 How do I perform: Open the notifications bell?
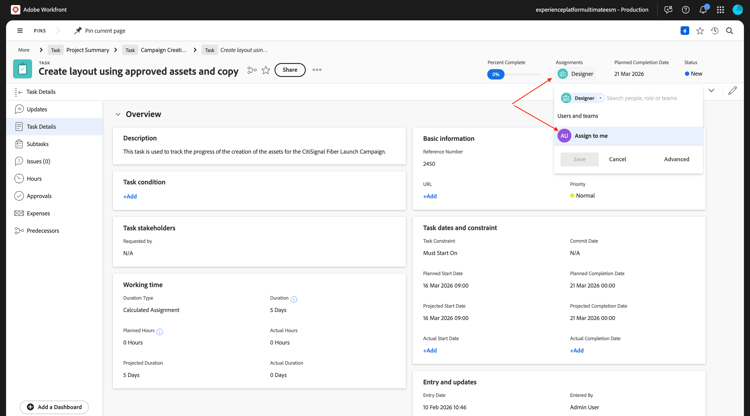pyautogui.click(x=702, y=10)
